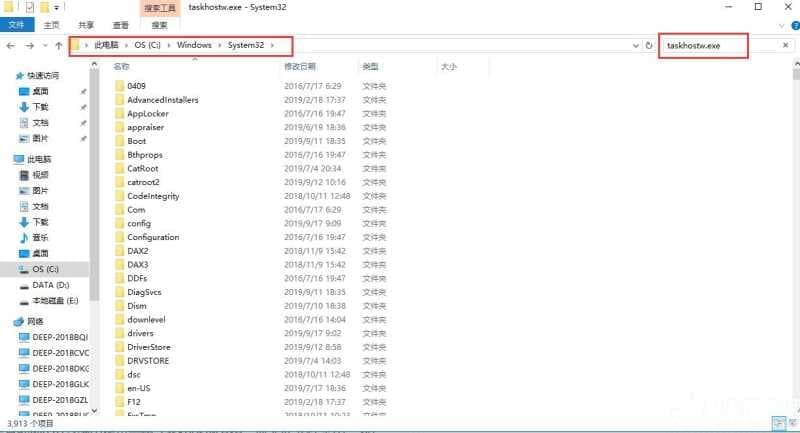The image size is (800, 433).
Task: Select 网络 in the navigation pane
Action: 35,321
